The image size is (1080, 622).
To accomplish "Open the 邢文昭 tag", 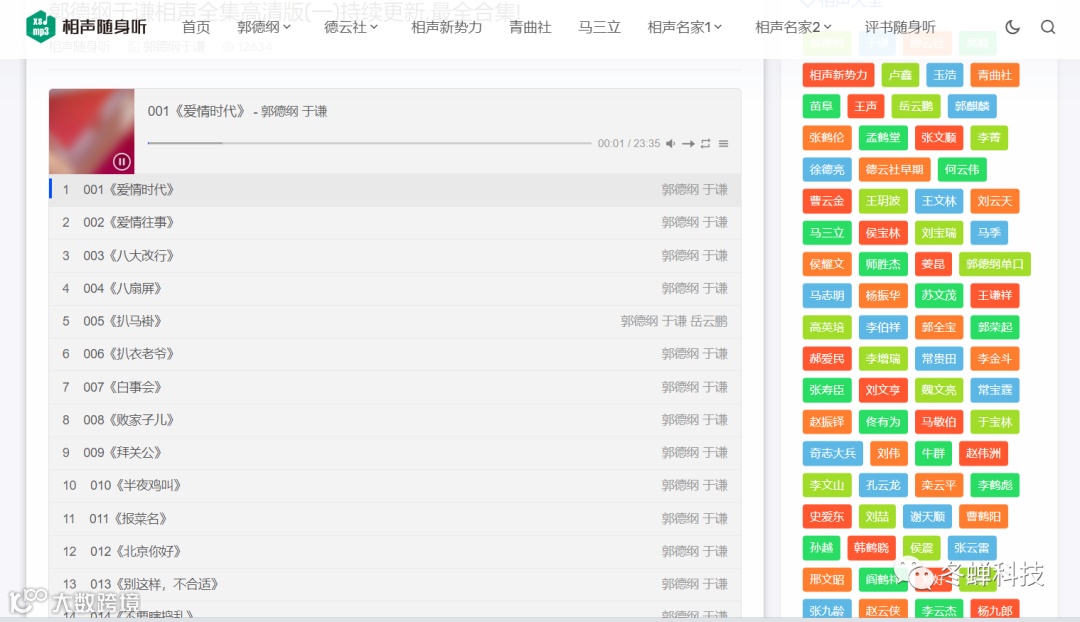I will click(827, 579).
